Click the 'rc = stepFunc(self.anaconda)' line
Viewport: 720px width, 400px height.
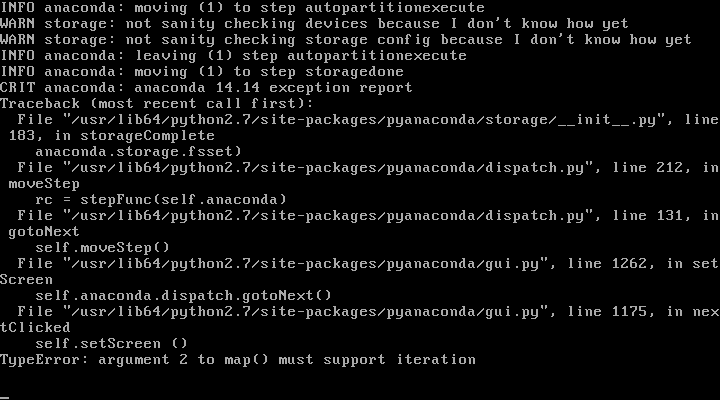[x=161, y=200]
